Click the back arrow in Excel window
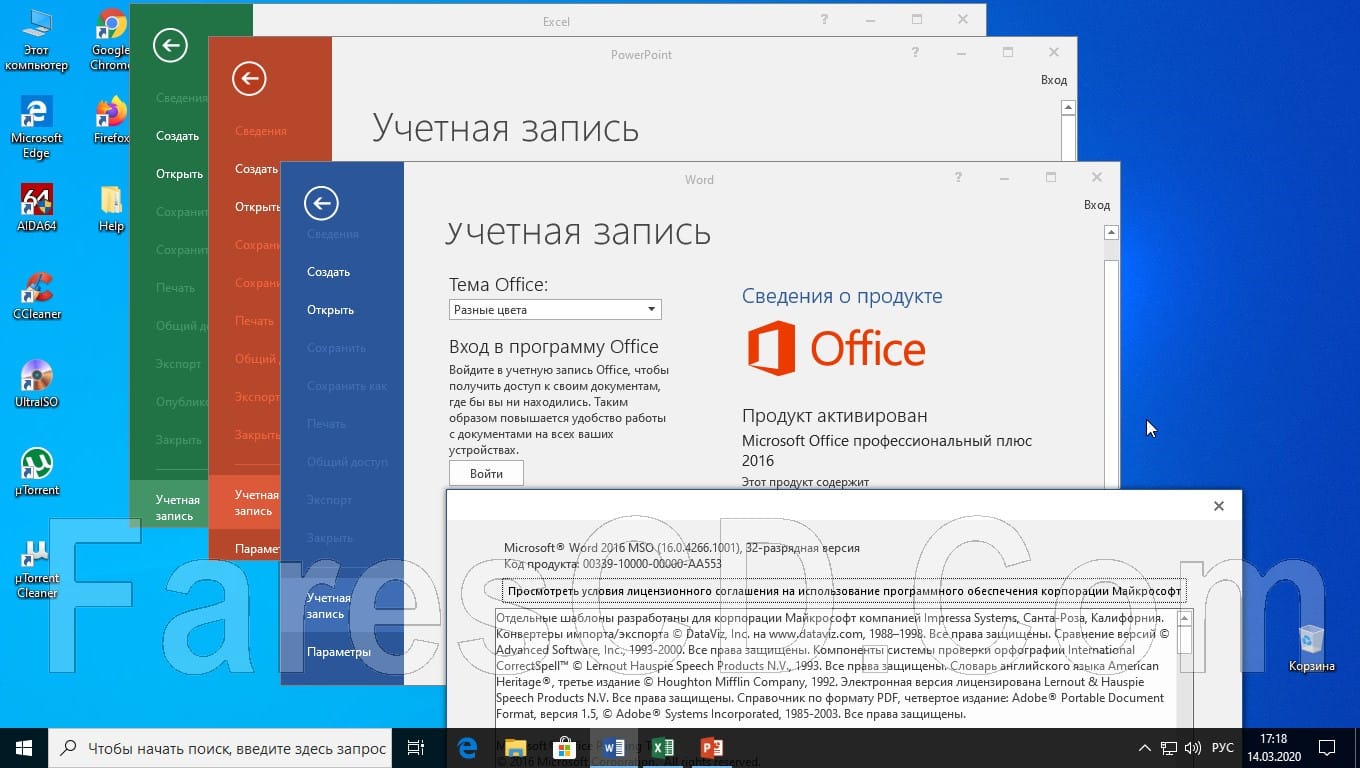1360x768 pixels. [x=170, y=45]
